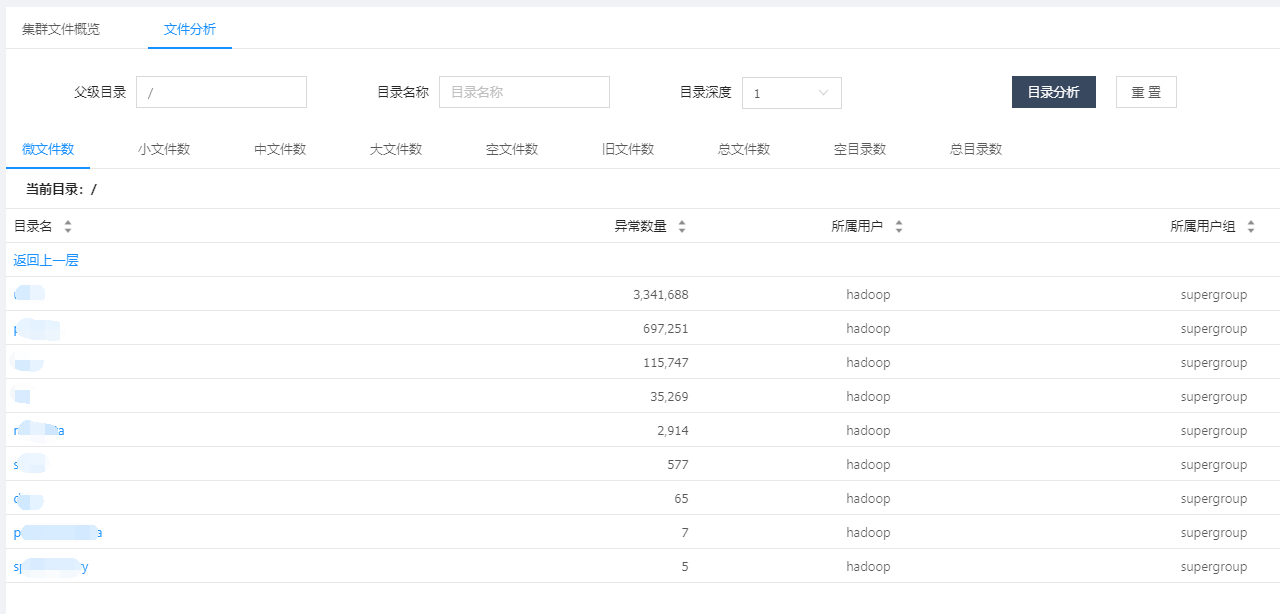Viewport: 1280px width, 614px height.
Task: Open directory link with 3,341,688 count
Action: click(x=29, y=294)
